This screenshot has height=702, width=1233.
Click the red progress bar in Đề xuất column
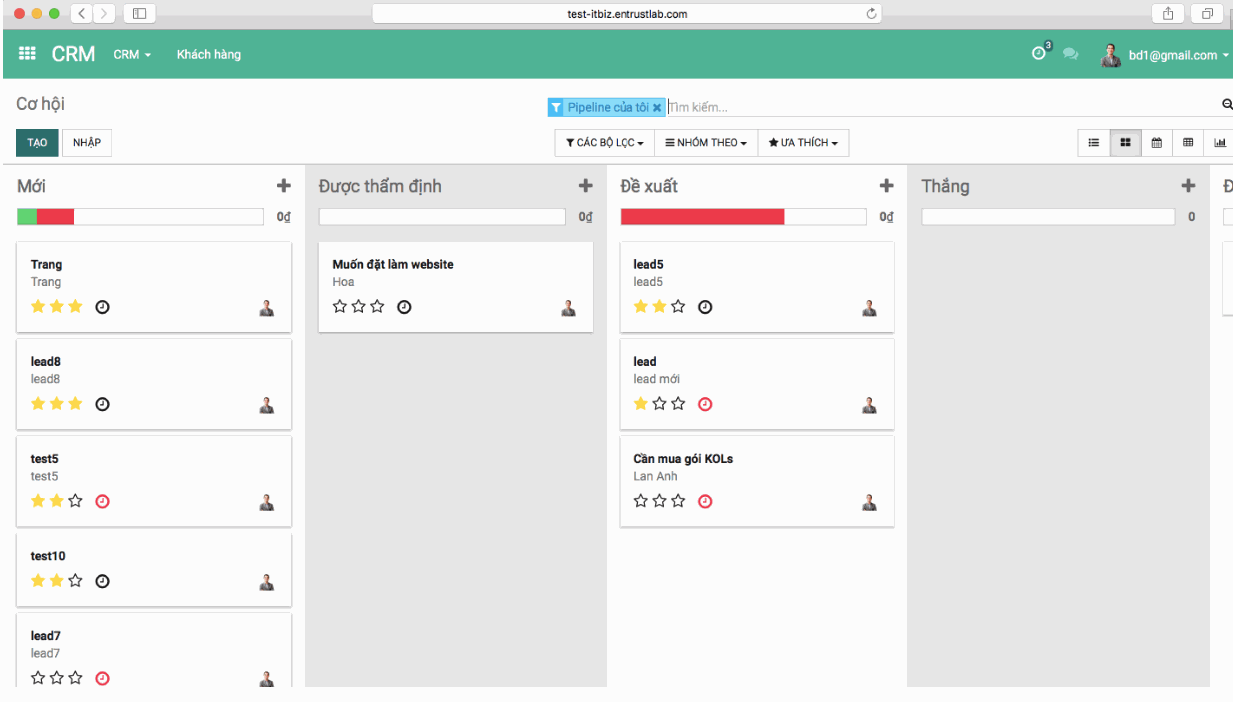[702, 217]
